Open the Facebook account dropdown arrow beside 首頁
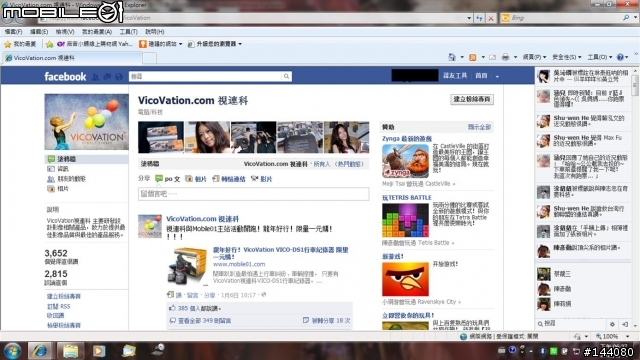This screenshot has width=640, height=360. (x=497, y=76)
